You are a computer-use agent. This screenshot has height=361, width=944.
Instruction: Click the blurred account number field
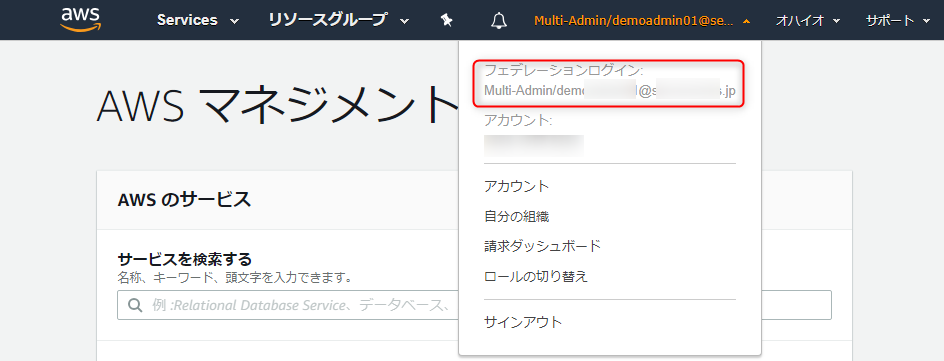coord(534,146)
